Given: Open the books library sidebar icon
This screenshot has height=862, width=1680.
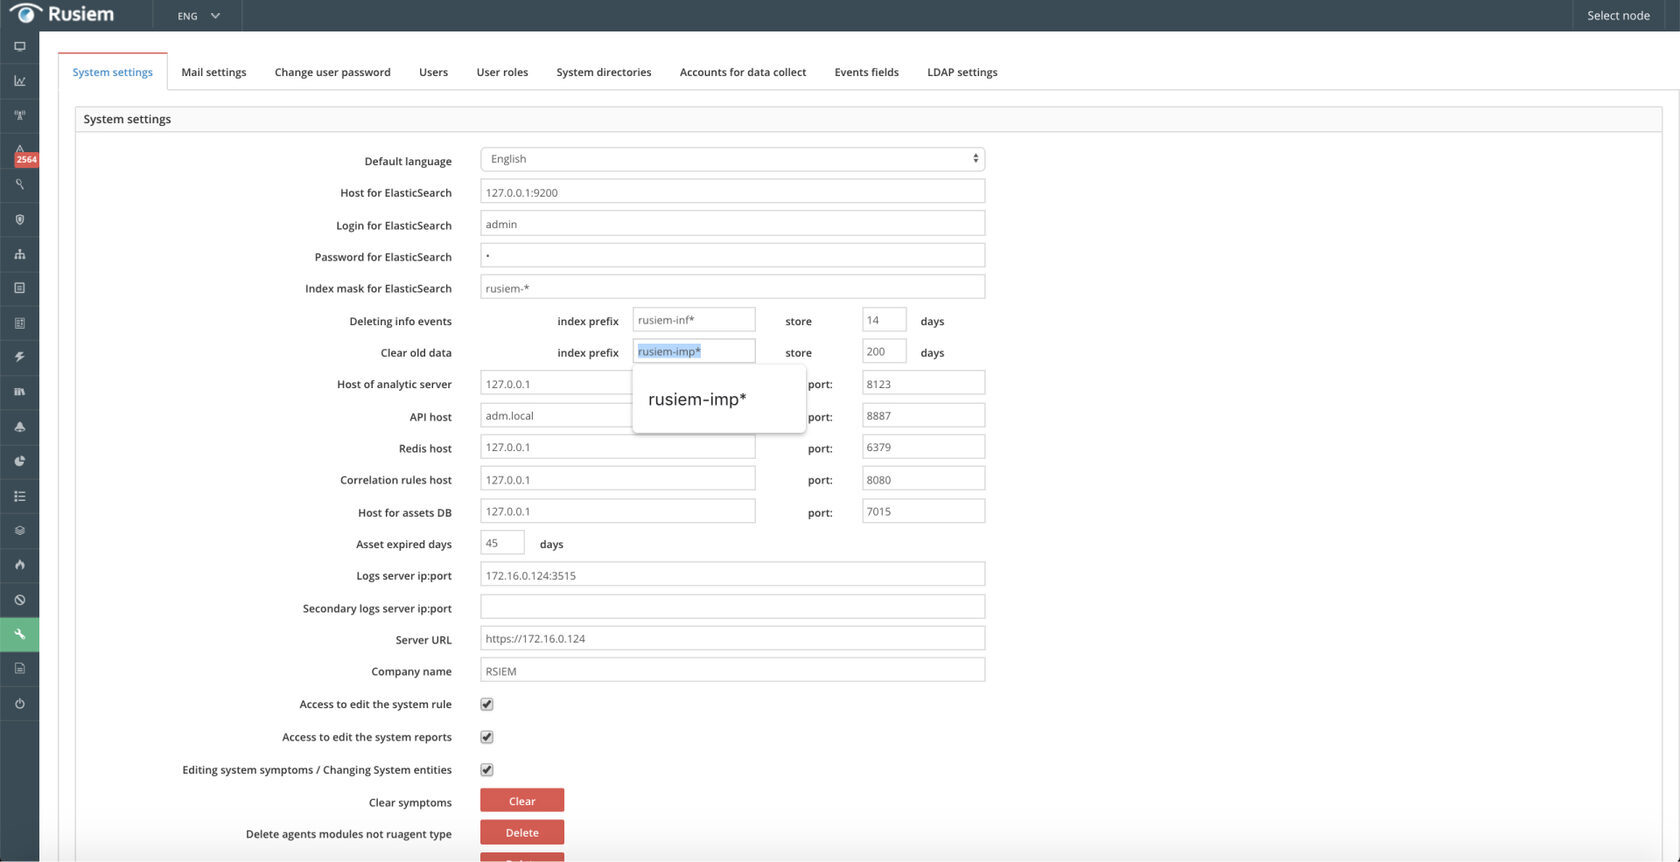Looking at the screenshot, I should click(19, 392).
